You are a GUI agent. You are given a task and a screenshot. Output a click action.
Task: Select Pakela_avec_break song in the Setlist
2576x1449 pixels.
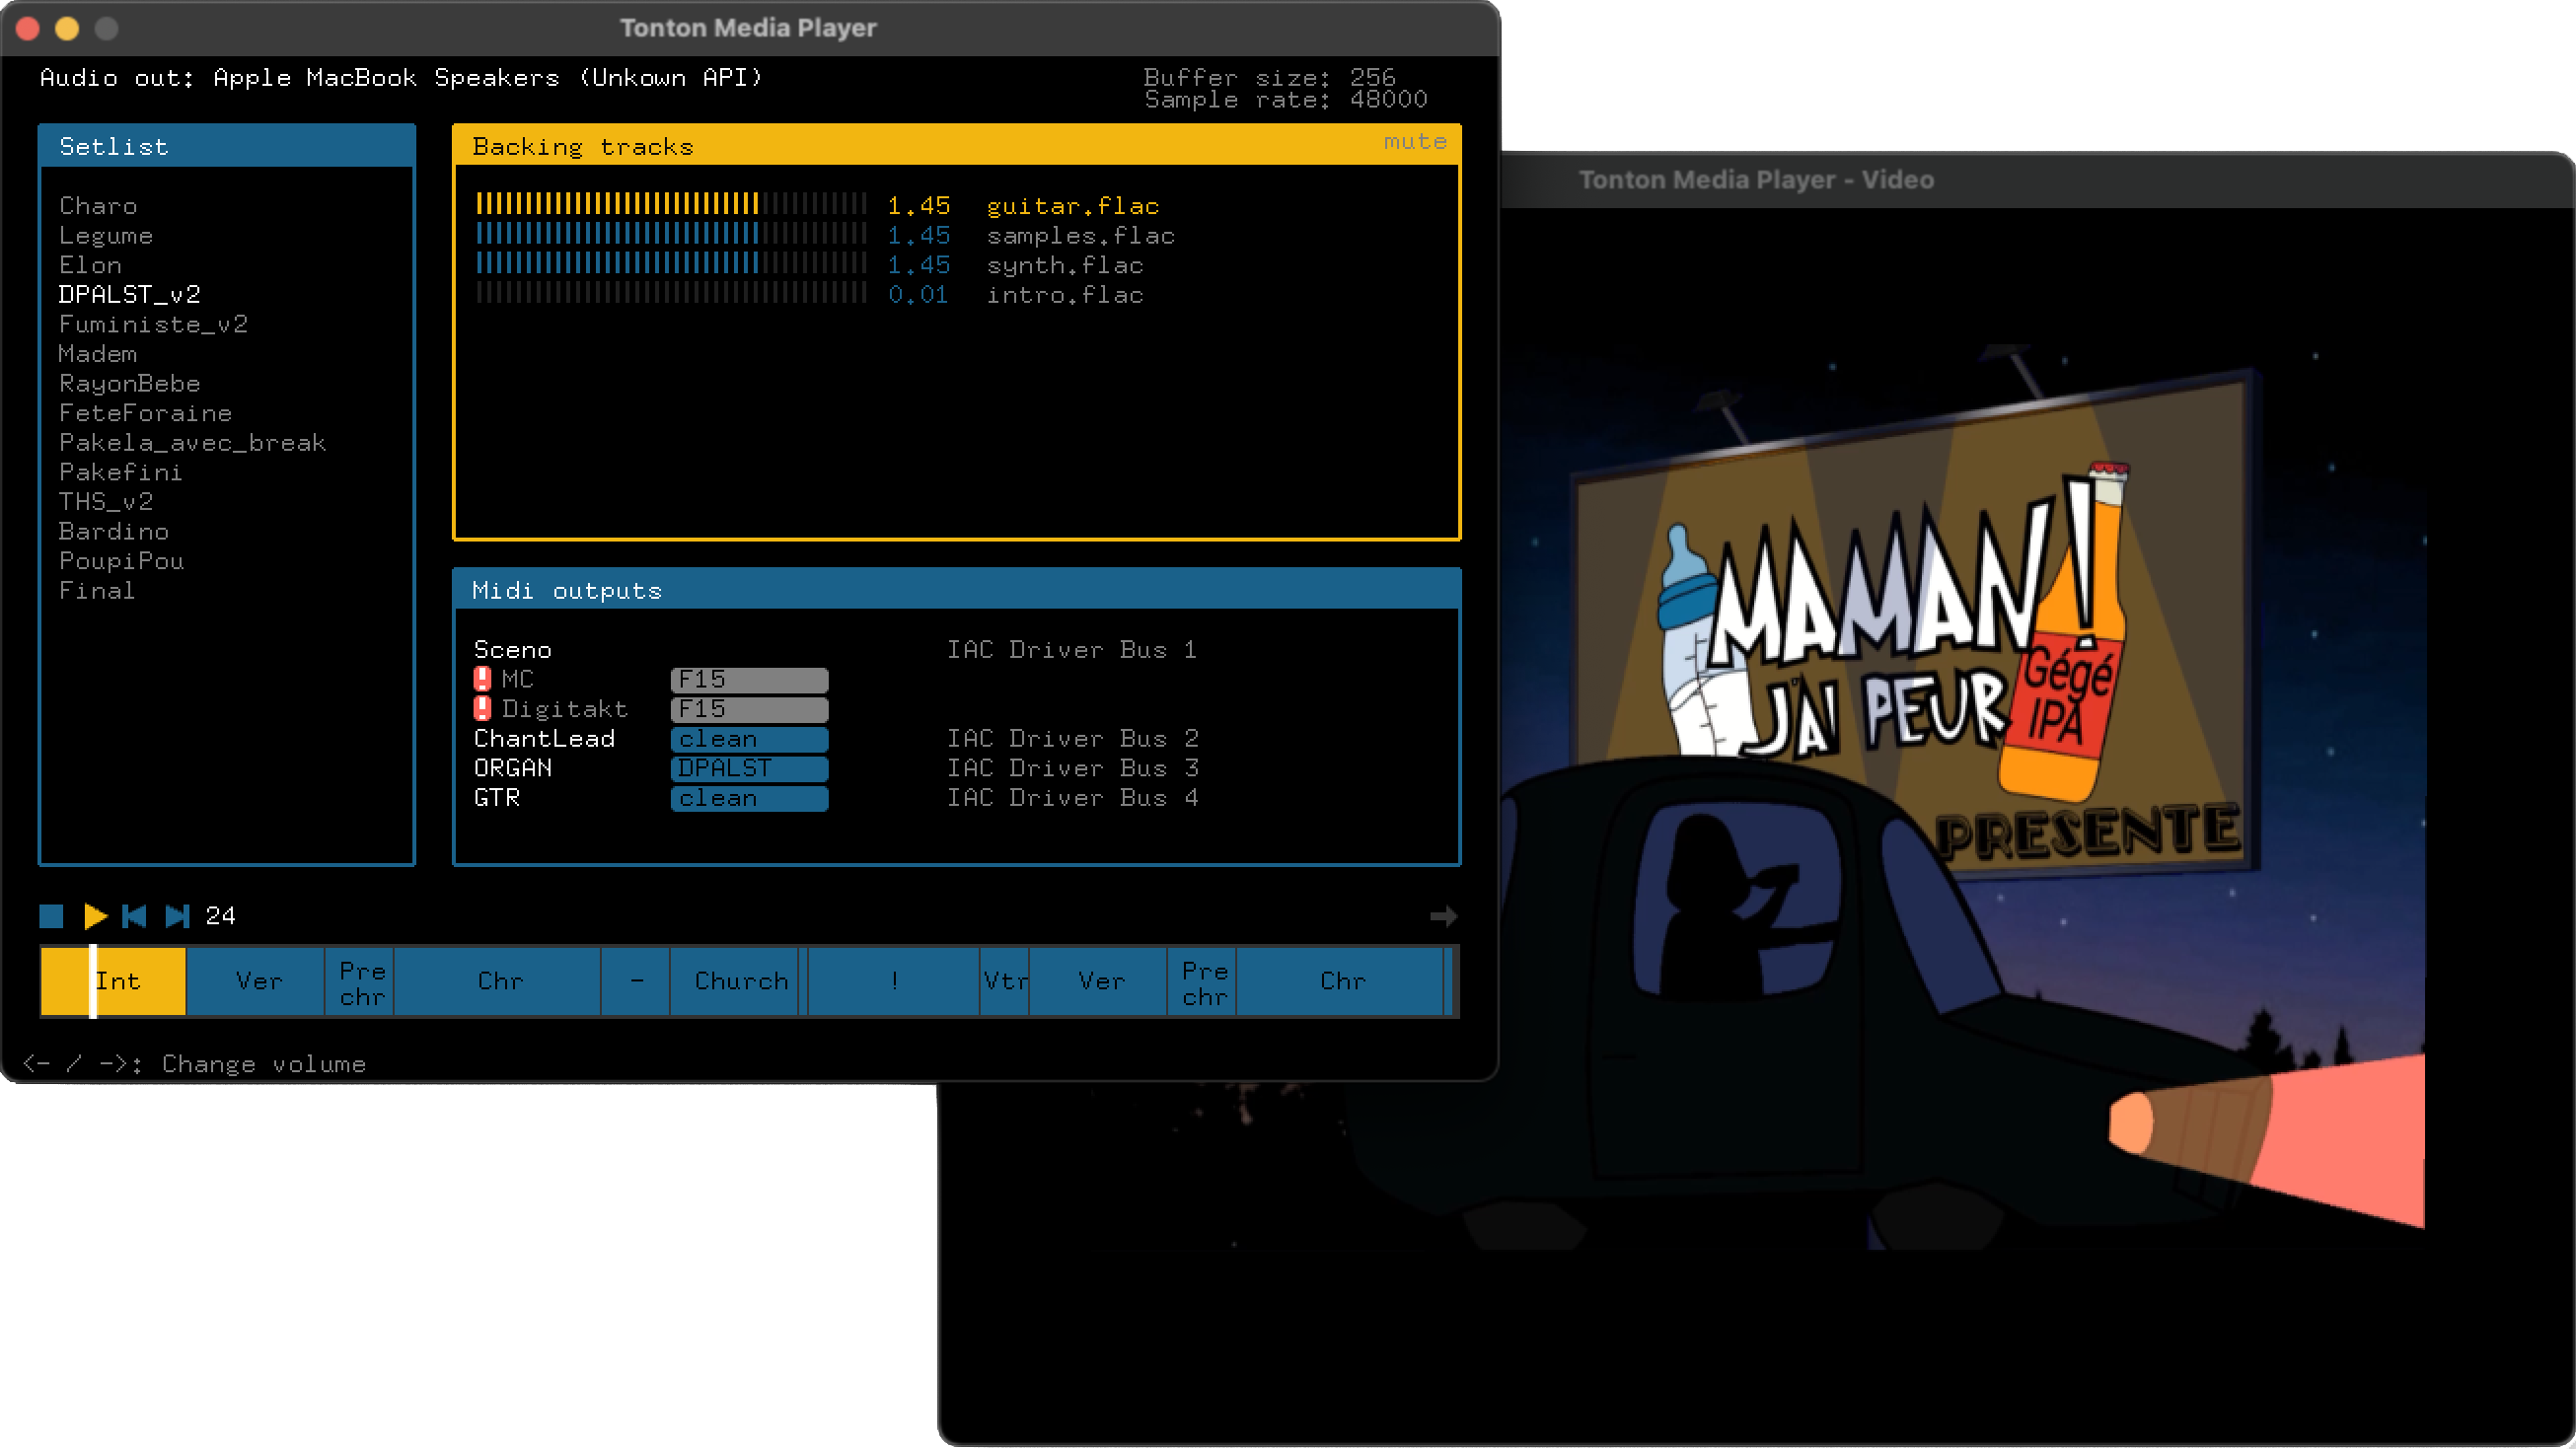pyautogui.click(x=192, y=443)
